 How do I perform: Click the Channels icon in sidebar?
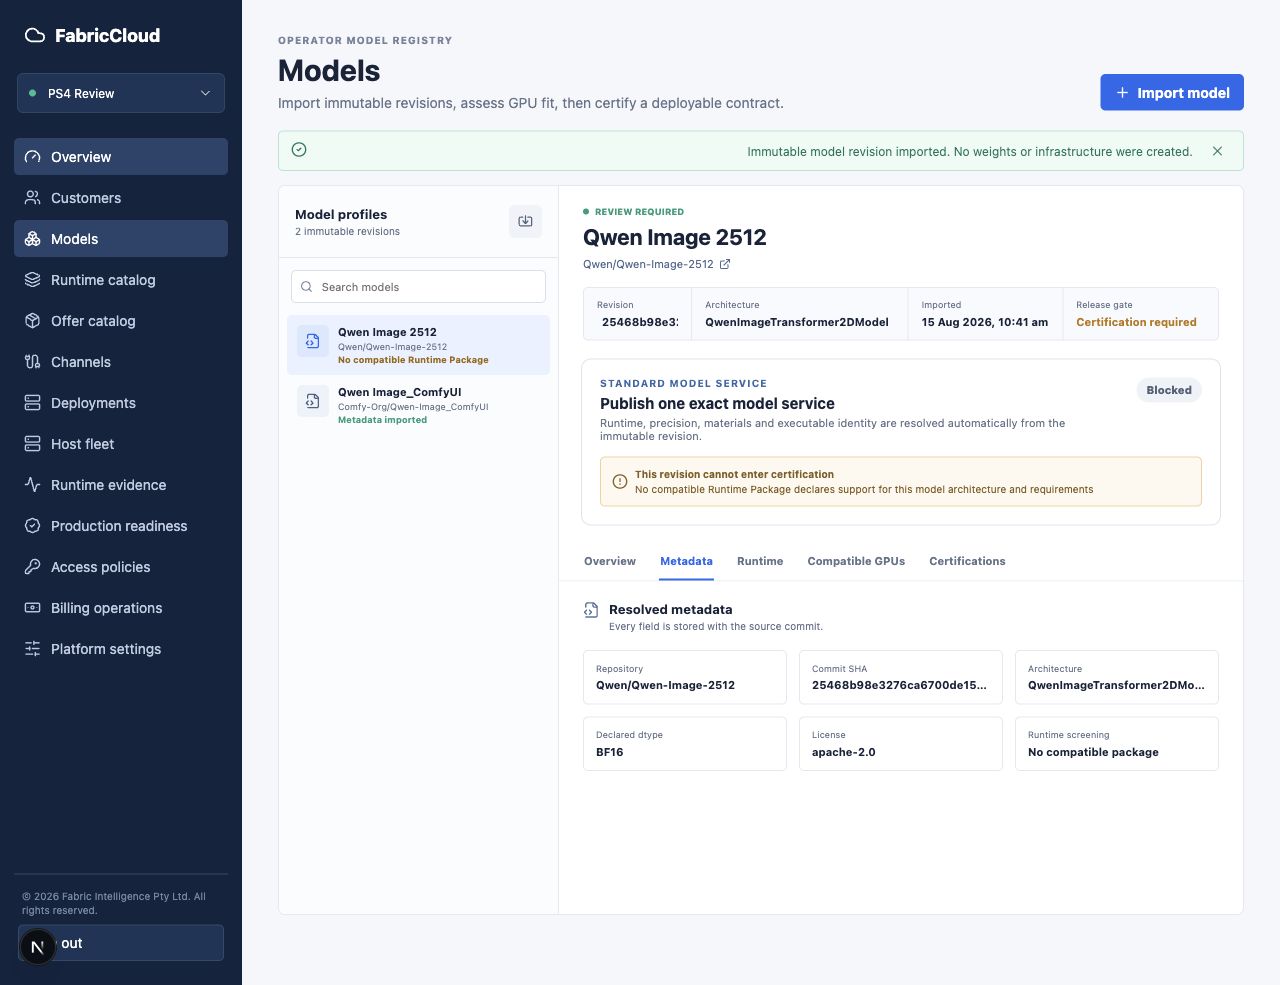(x=33, y=362)
